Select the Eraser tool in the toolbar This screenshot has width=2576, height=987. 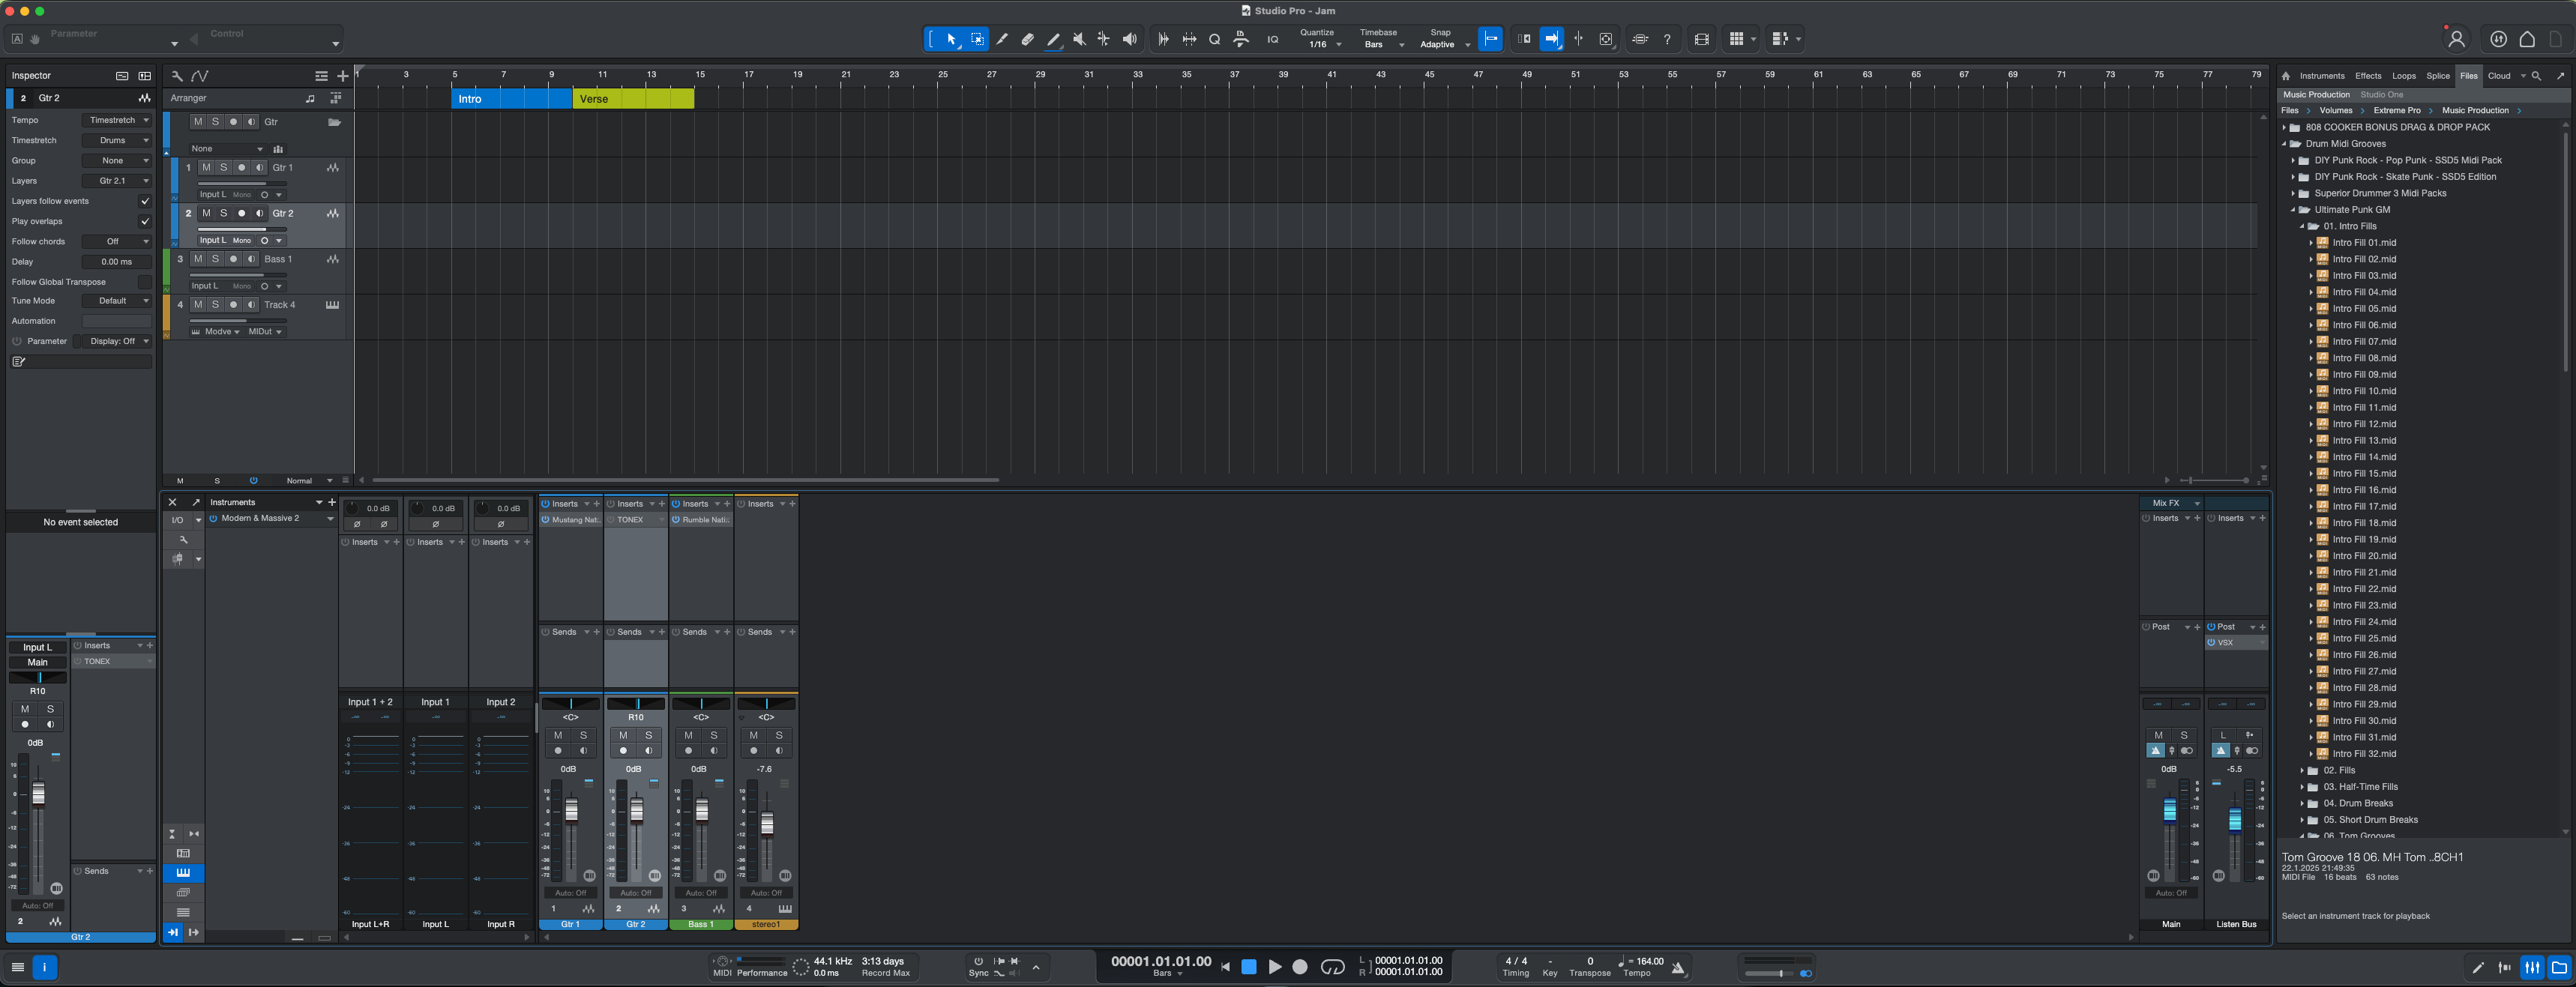click(x=1028, y=39)
